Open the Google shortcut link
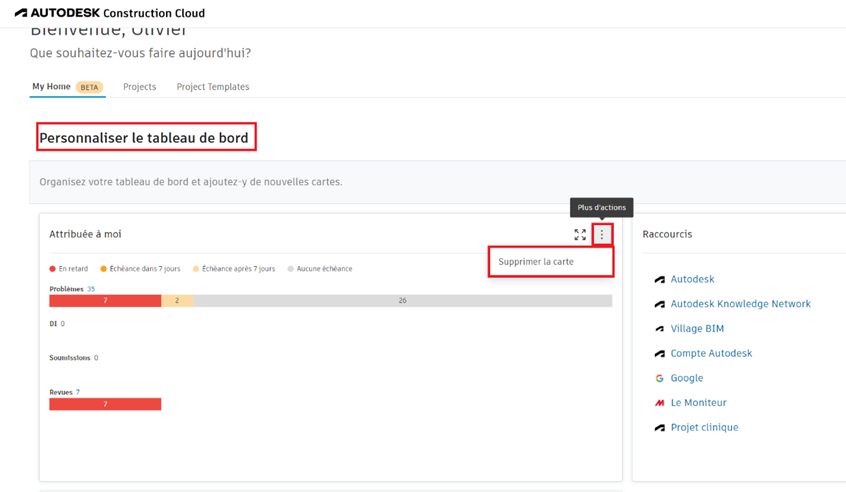 click(687, 378)
